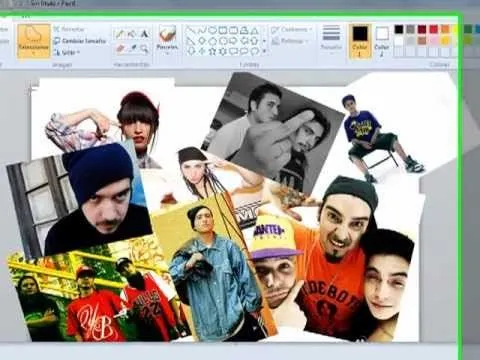The width and height of the screenshot is (480, 360).
Task: Open the Pinceles brushes dropdown arrow
Action: coord(167,53)
